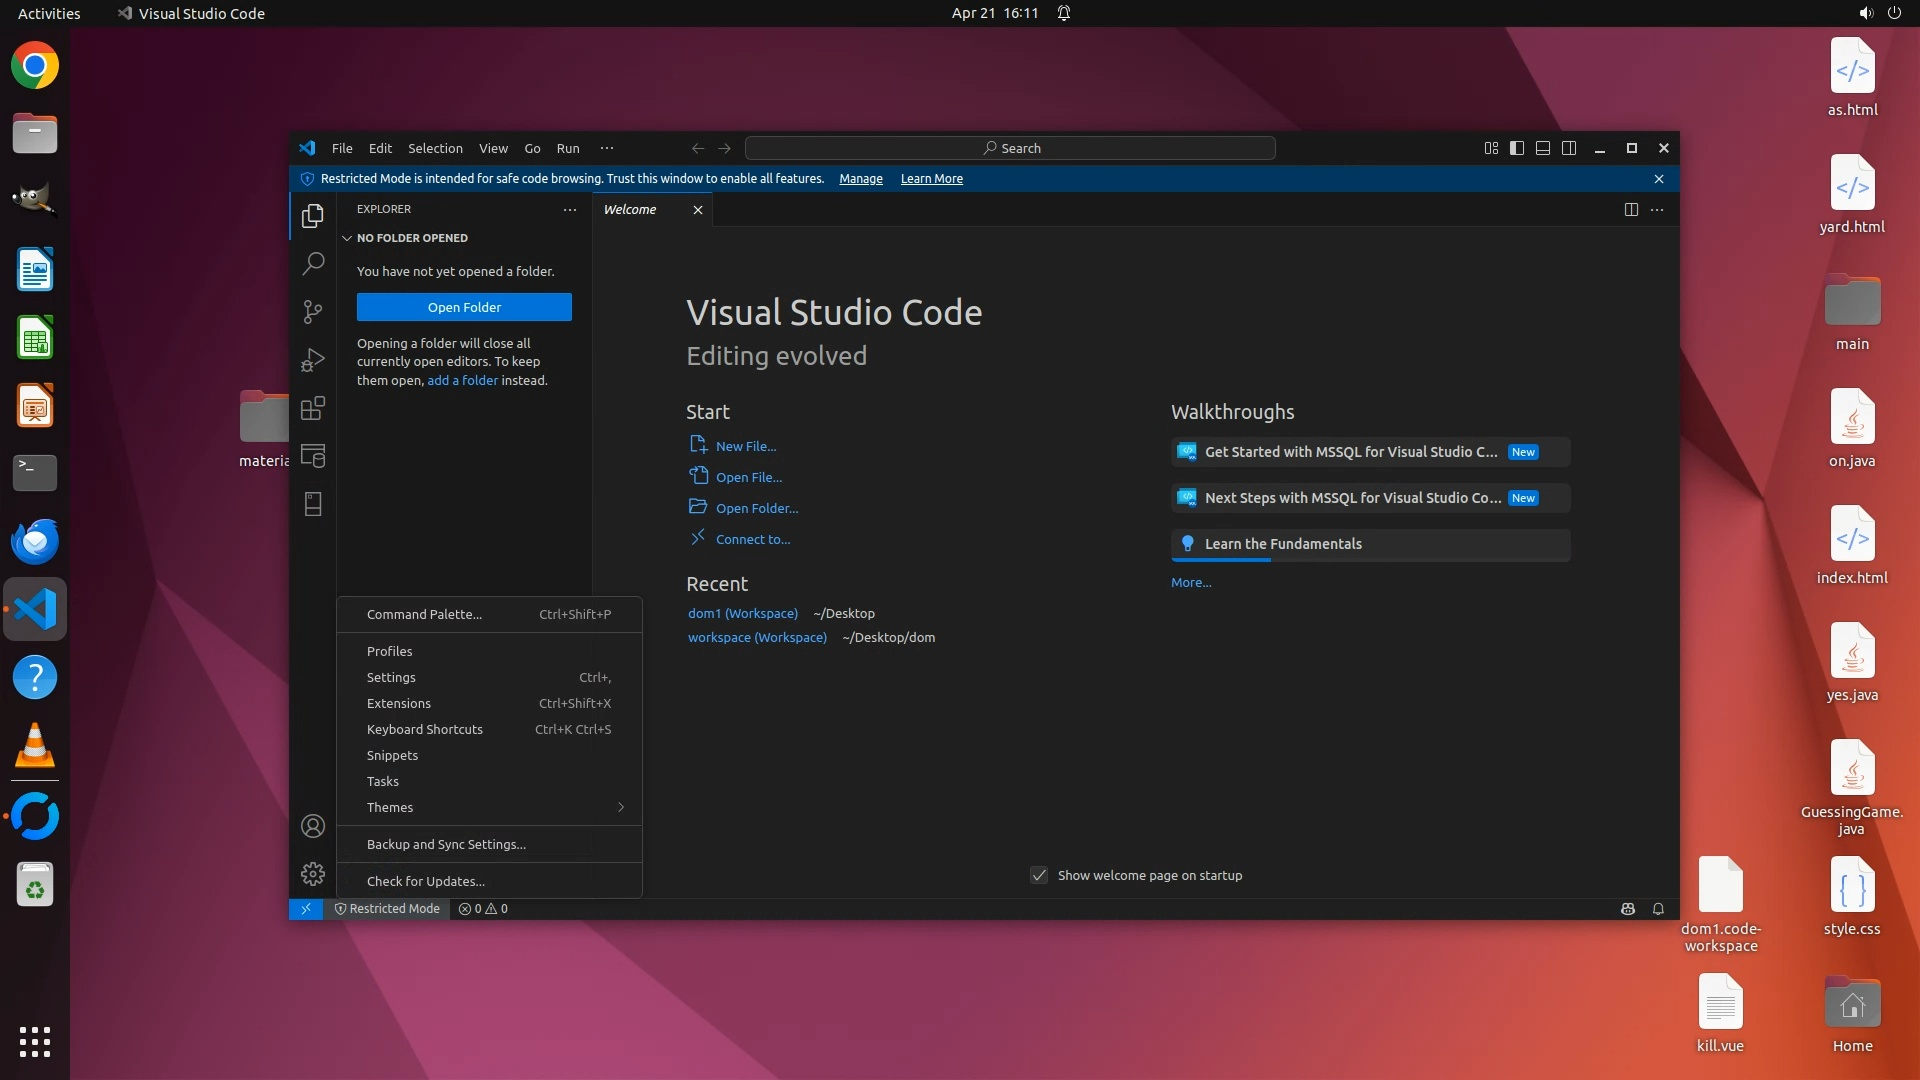Viewport: 1920px width, 1080px height.
Task: Click the Accounts icon in activity bar
Action: pyautogui.click(x=313, y=826)
